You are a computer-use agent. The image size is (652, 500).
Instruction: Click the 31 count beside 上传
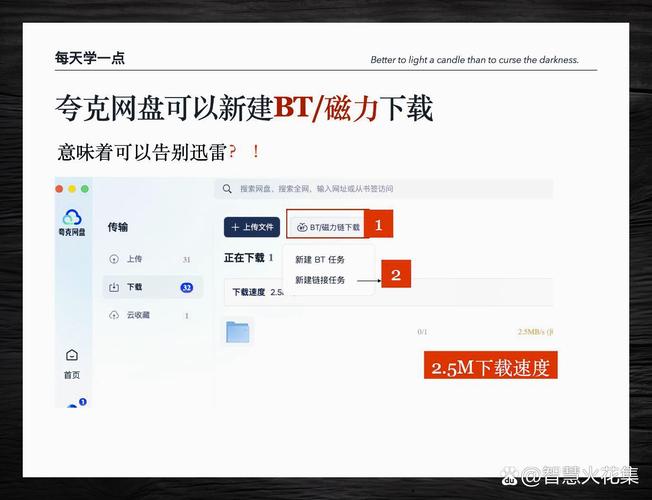click(186, 260)
